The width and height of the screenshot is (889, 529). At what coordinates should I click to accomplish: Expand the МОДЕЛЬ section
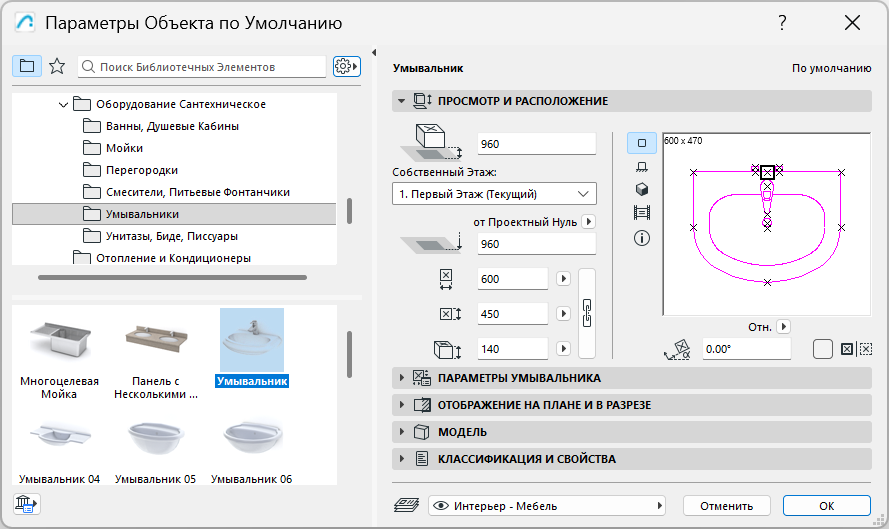pyautogui.click(x=632, y=432)
